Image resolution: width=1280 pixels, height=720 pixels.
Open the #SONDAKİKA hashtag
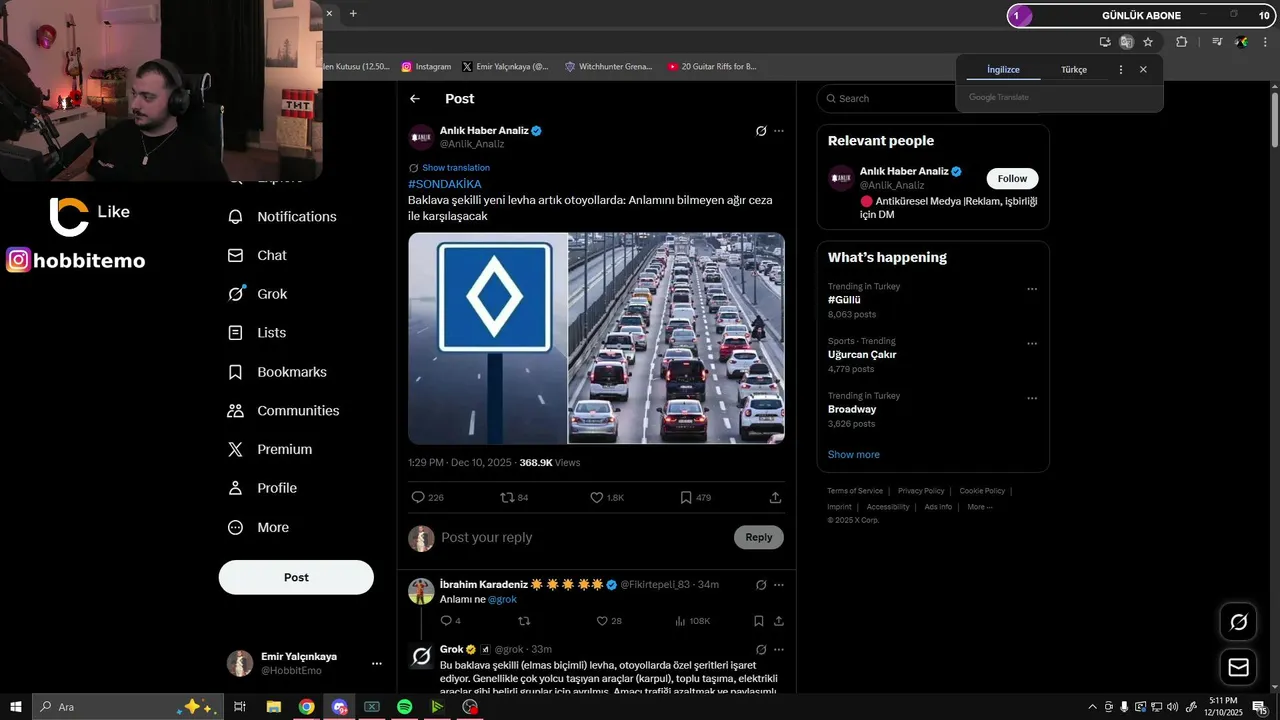445,185
